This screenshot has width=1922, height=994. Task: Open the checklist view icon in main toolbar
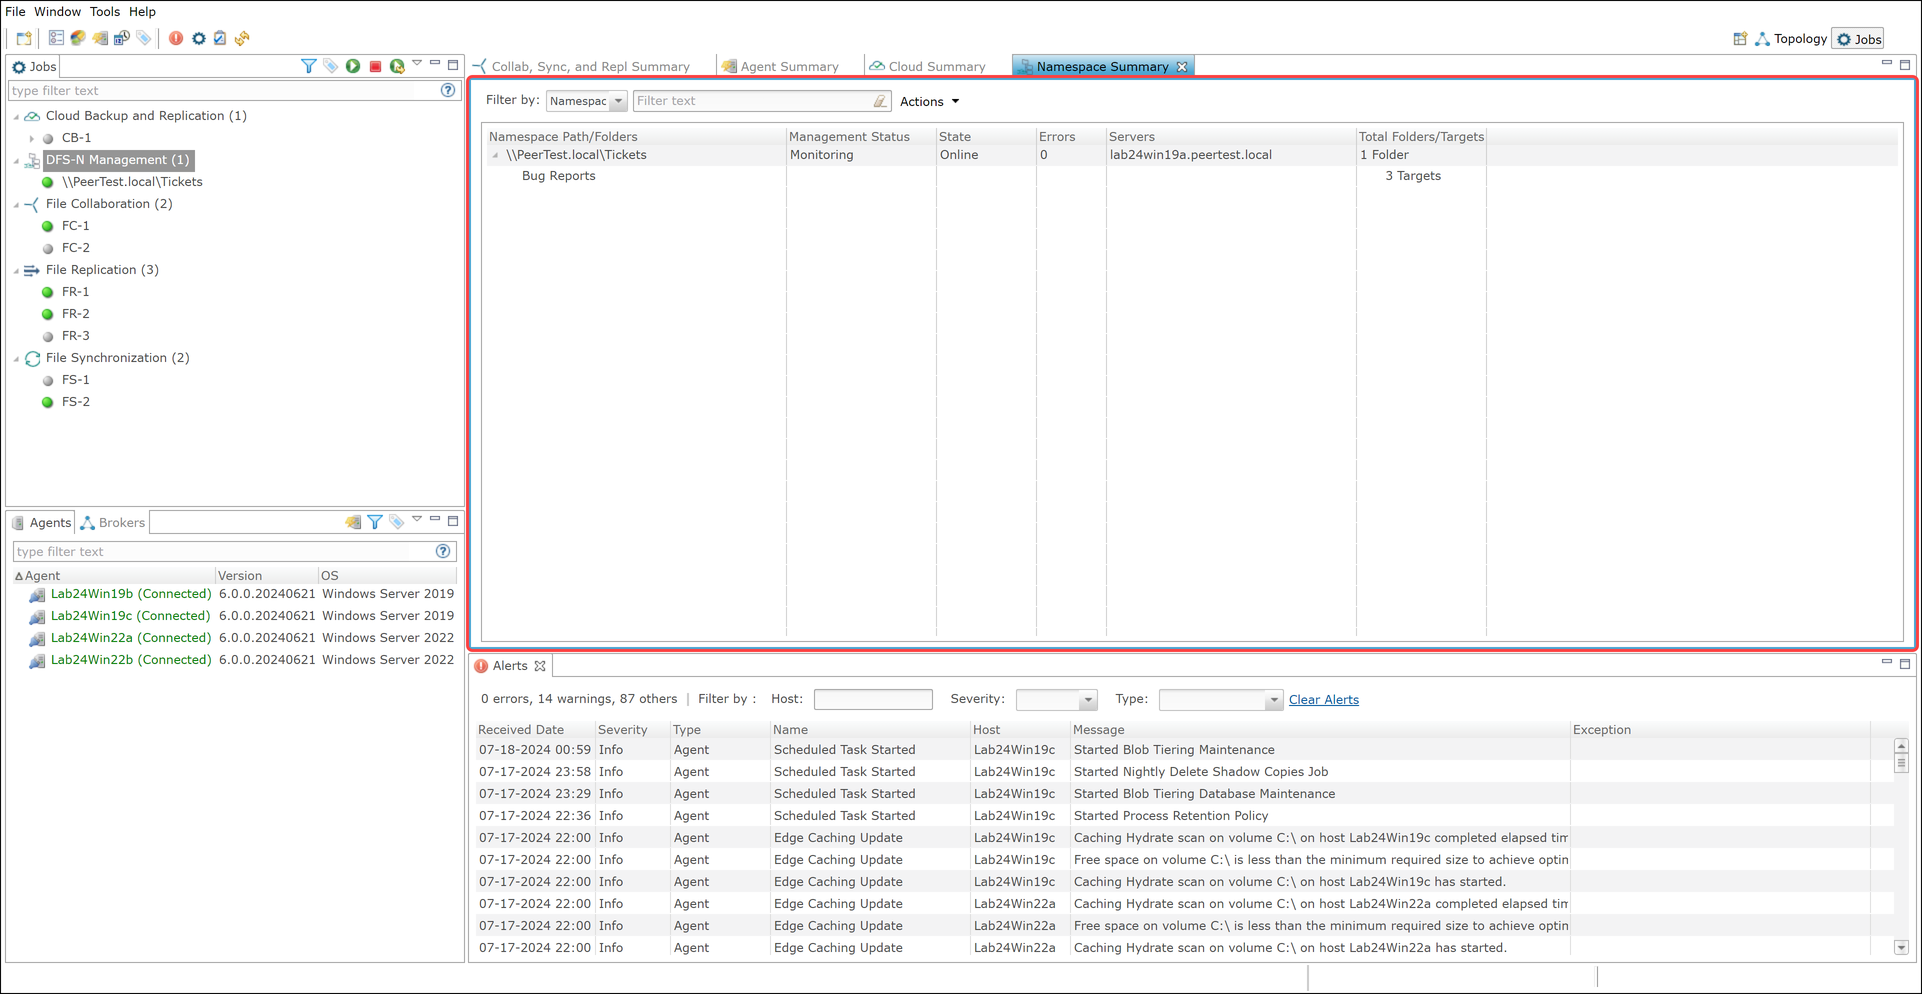click(x=56, y=38)
